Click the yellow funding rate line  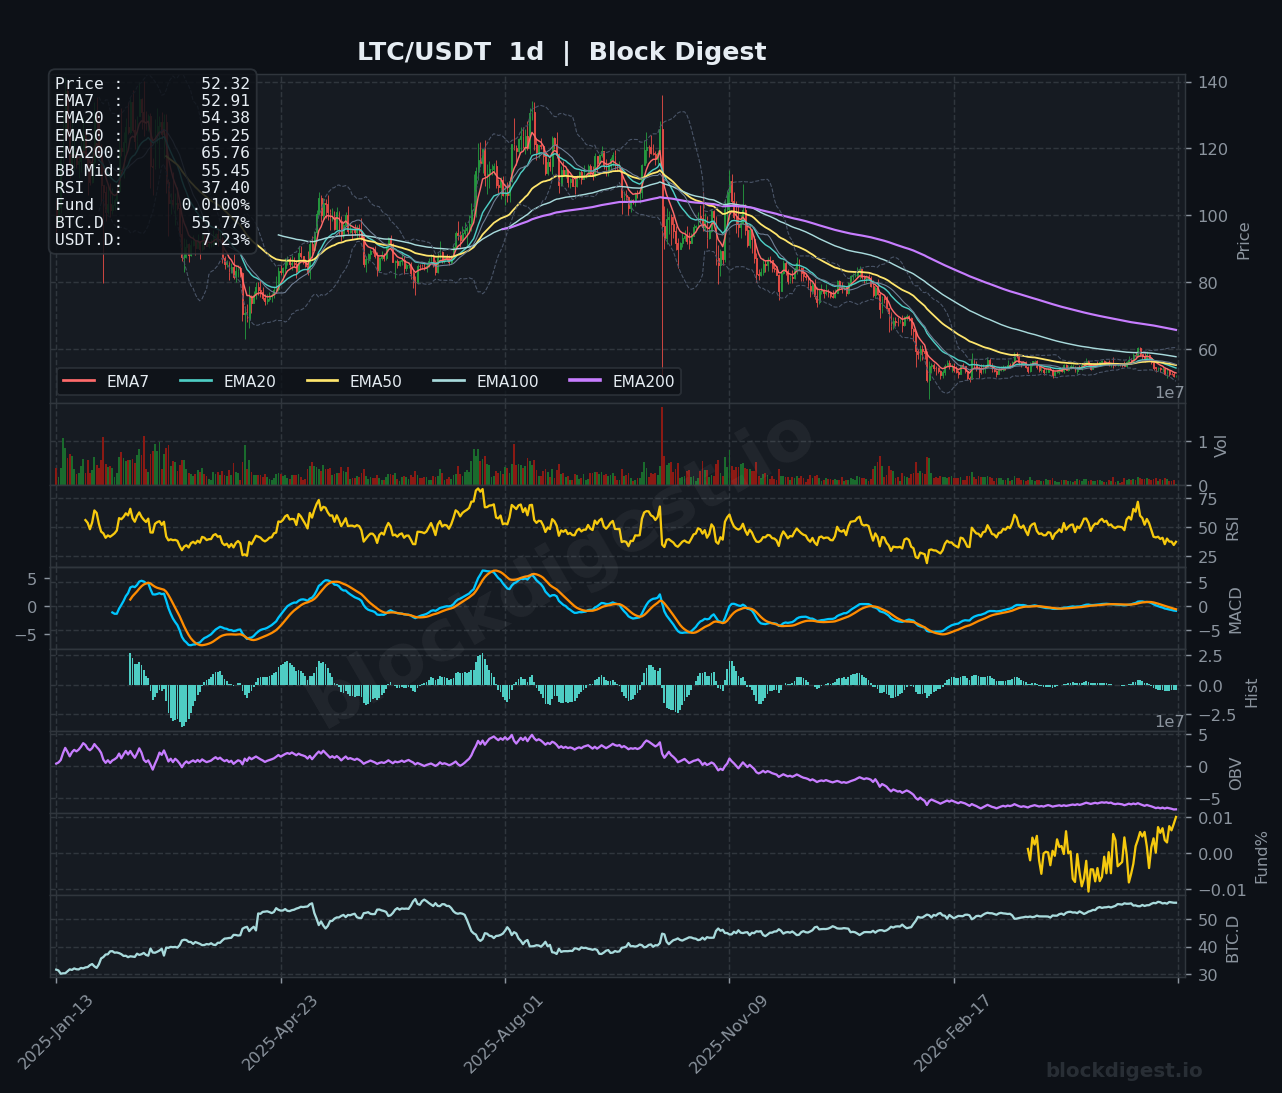(1102, 855)
